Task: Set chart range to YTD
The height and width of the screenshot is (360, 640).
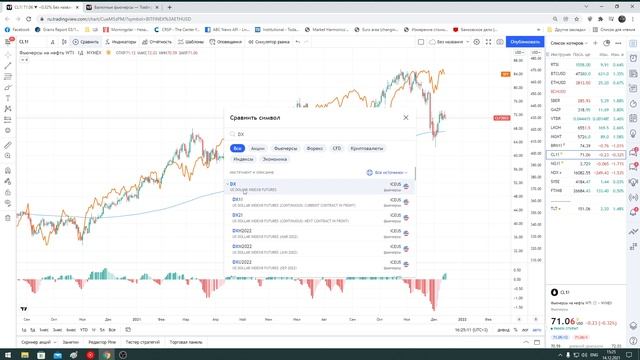Action: tap(84, 330)
